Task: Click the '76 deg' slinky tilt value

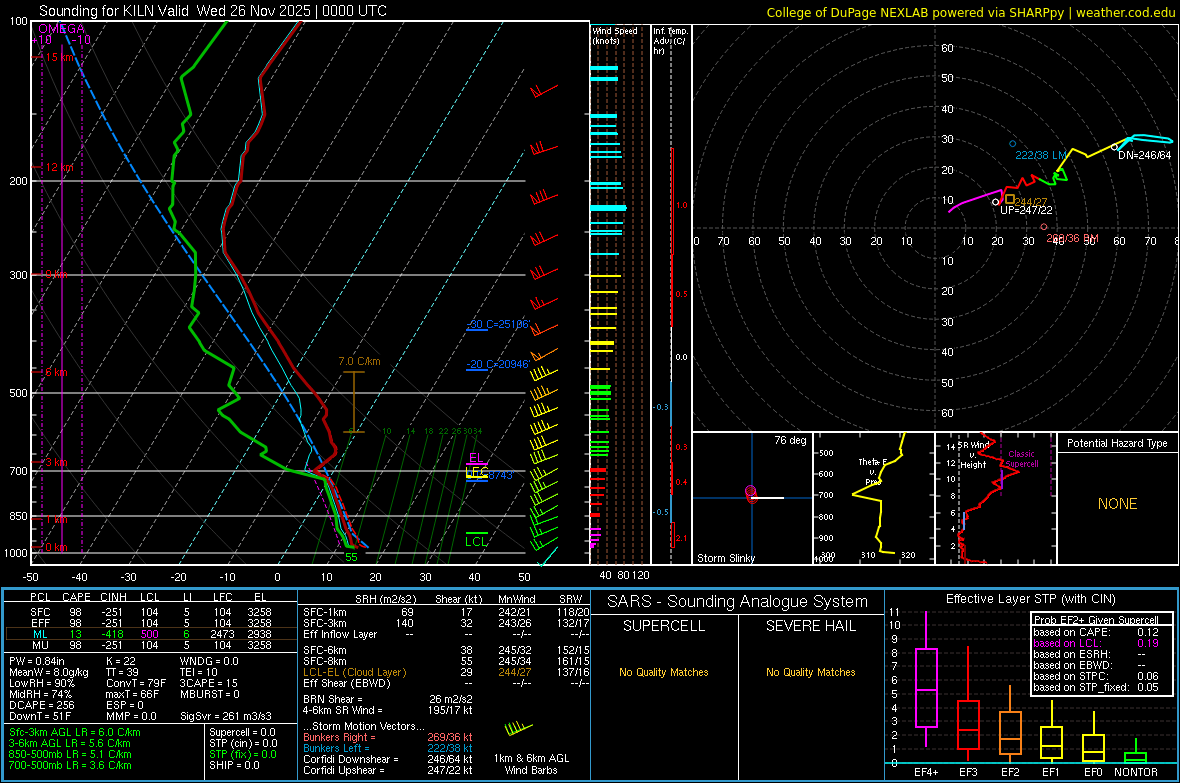Action: [790, 440]
